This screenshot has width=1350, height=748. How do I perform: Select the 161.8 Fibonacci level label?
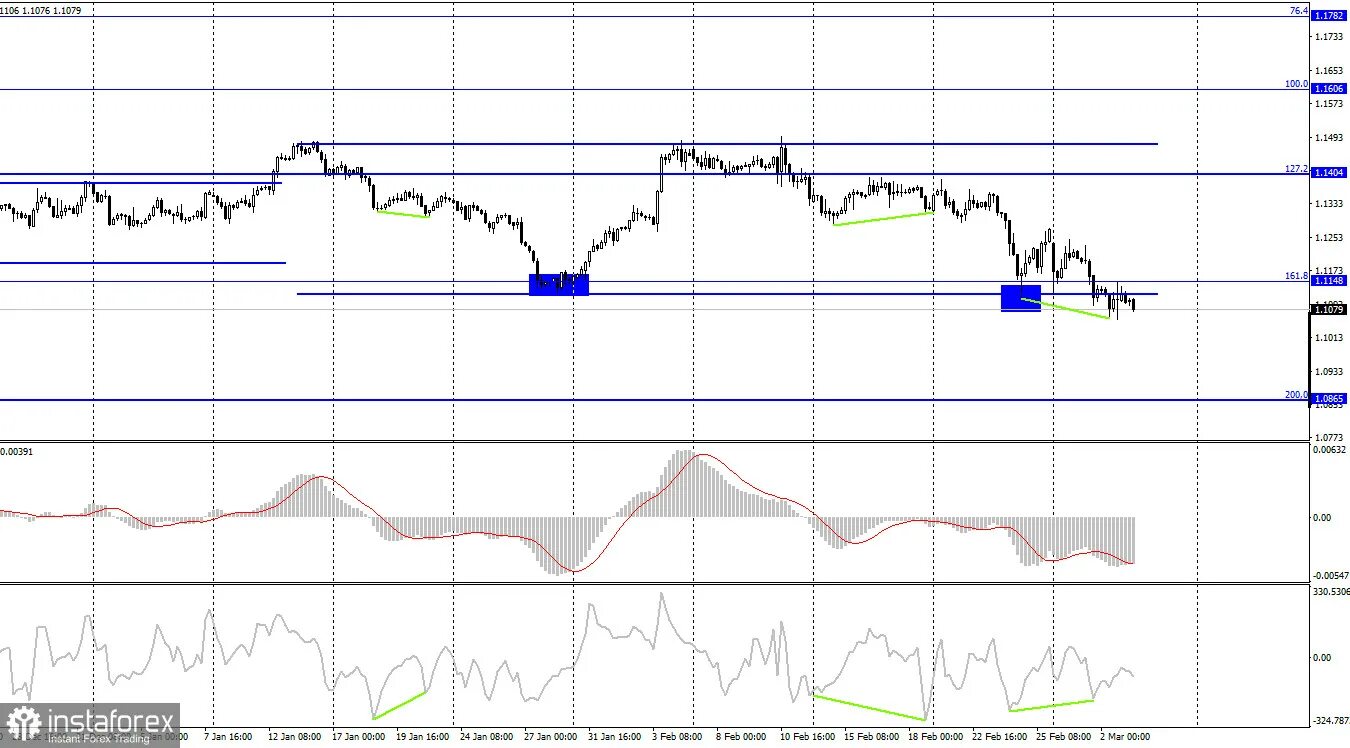click(x=1297, y=276)
